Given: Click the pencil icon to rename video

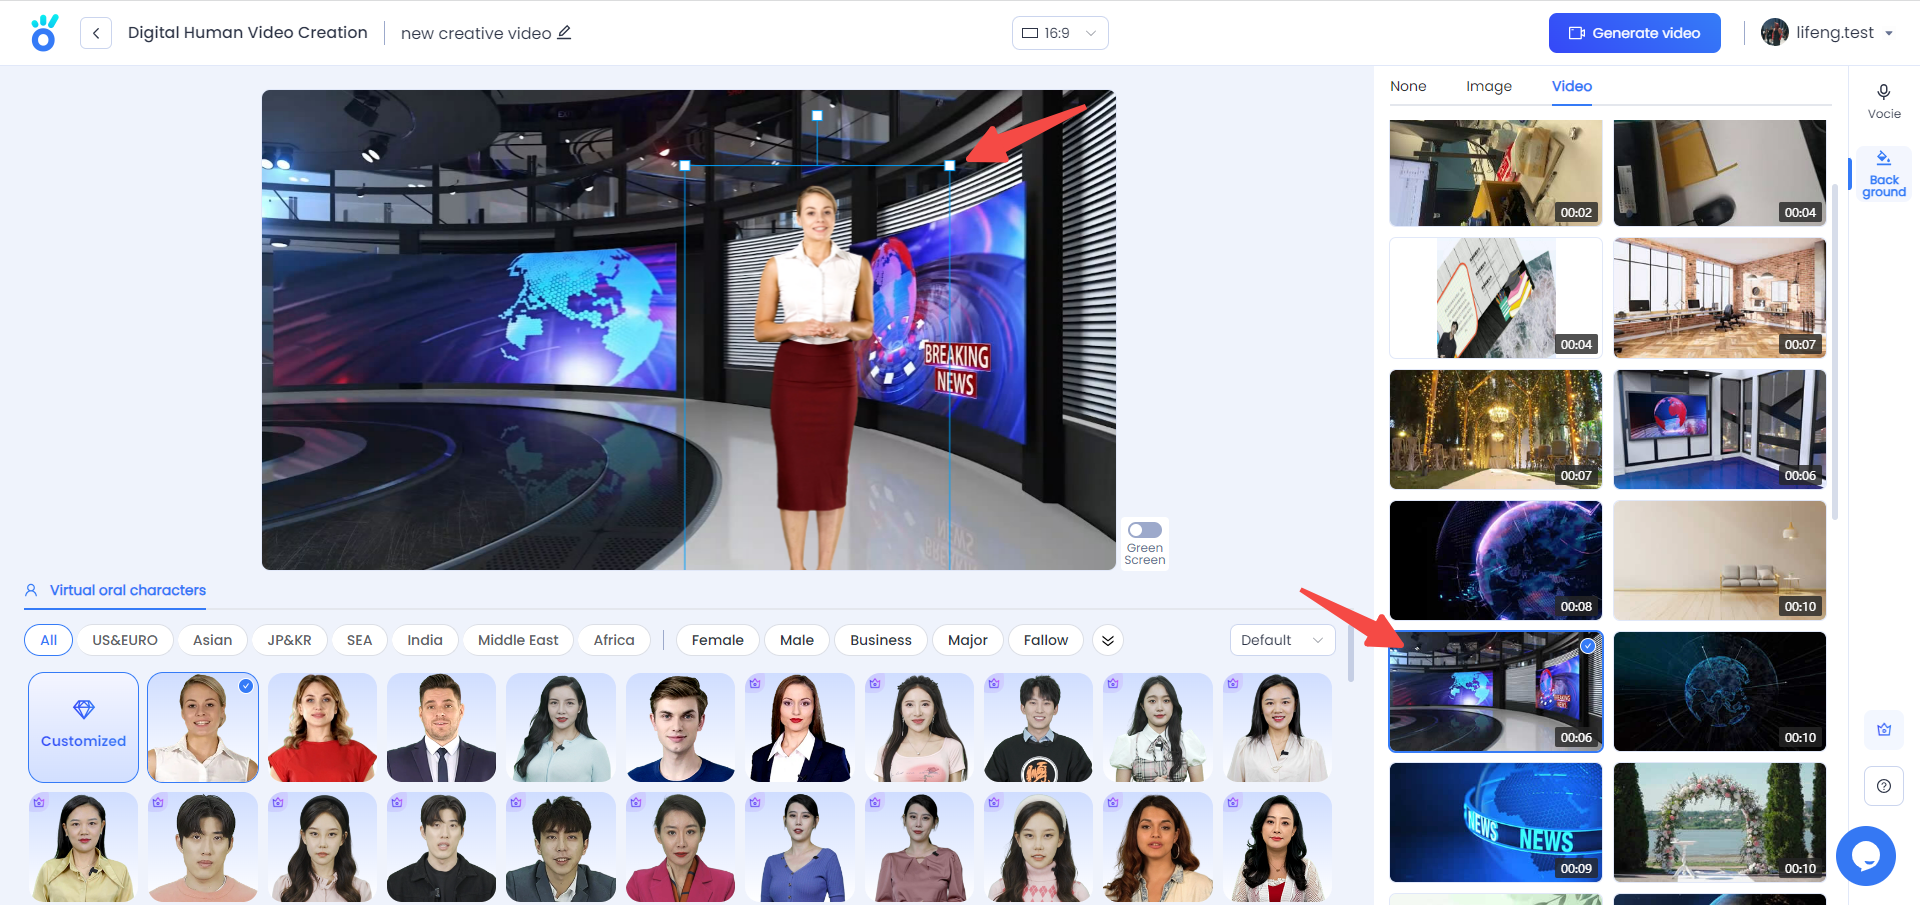Looking at the screenshot, I should [x=564, y=33].
